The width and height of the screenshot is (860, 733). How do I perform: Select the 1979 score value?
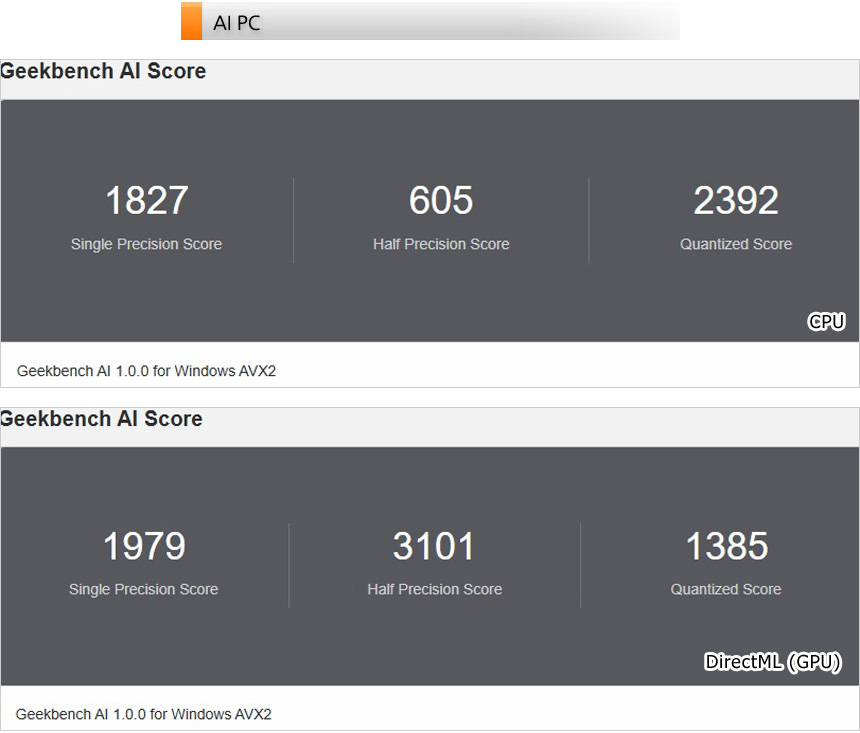(144, 547)
